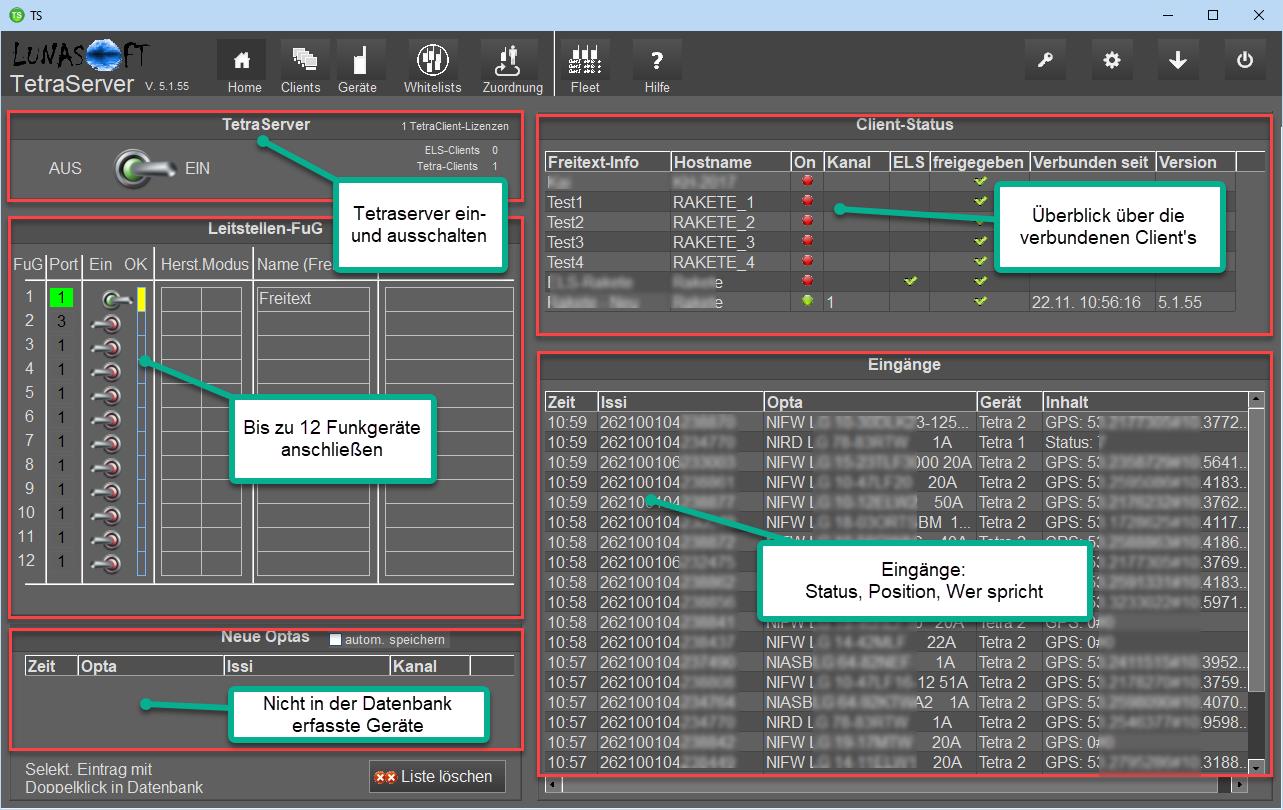Select client row Test3

890,242
